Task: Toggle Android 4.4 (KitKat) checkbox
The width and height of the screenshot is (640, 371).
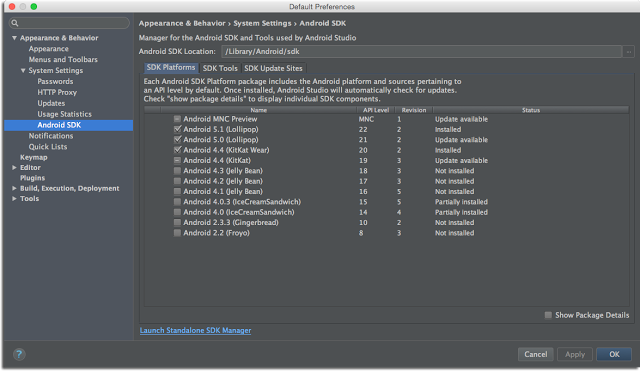Action: pos(177,160)
